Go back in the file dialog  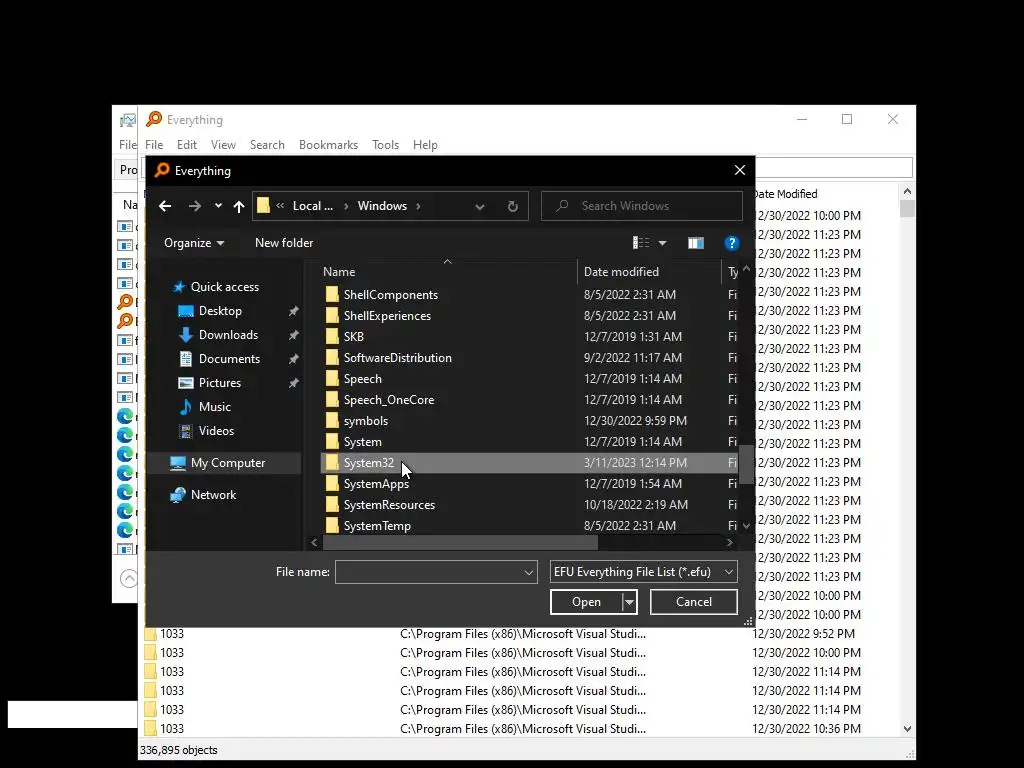[x=165, y=206]
